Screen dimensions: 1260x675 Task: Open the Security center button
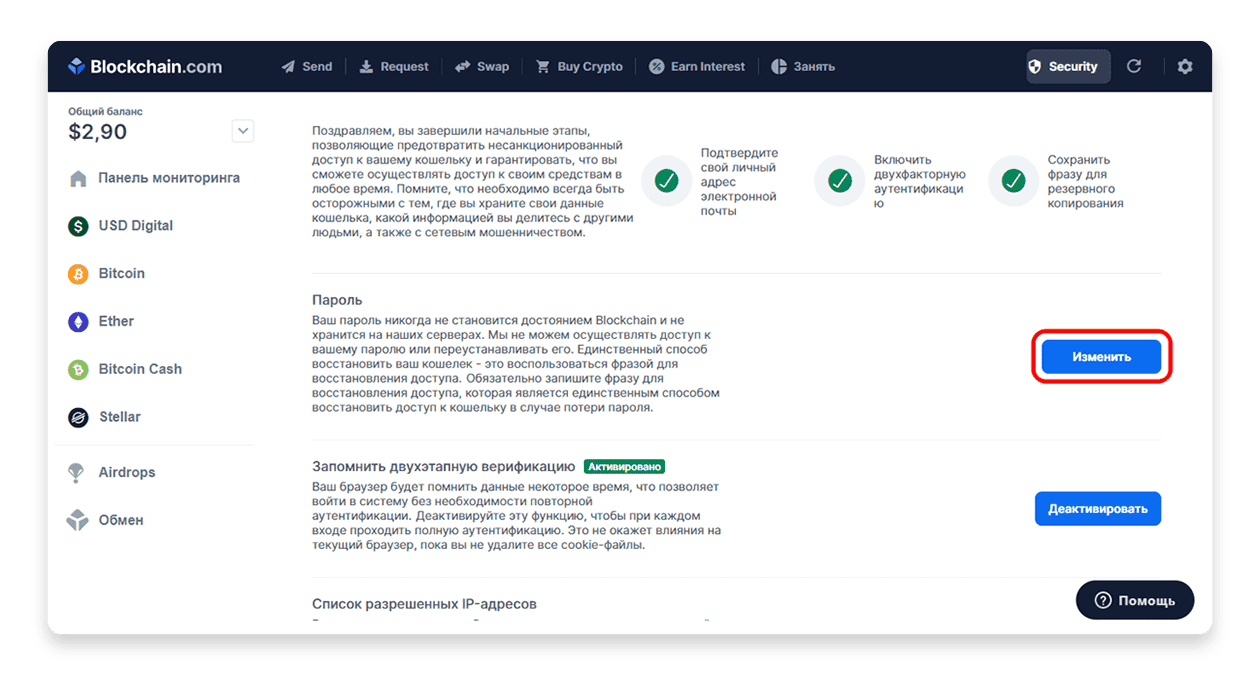coord(1068,67)
